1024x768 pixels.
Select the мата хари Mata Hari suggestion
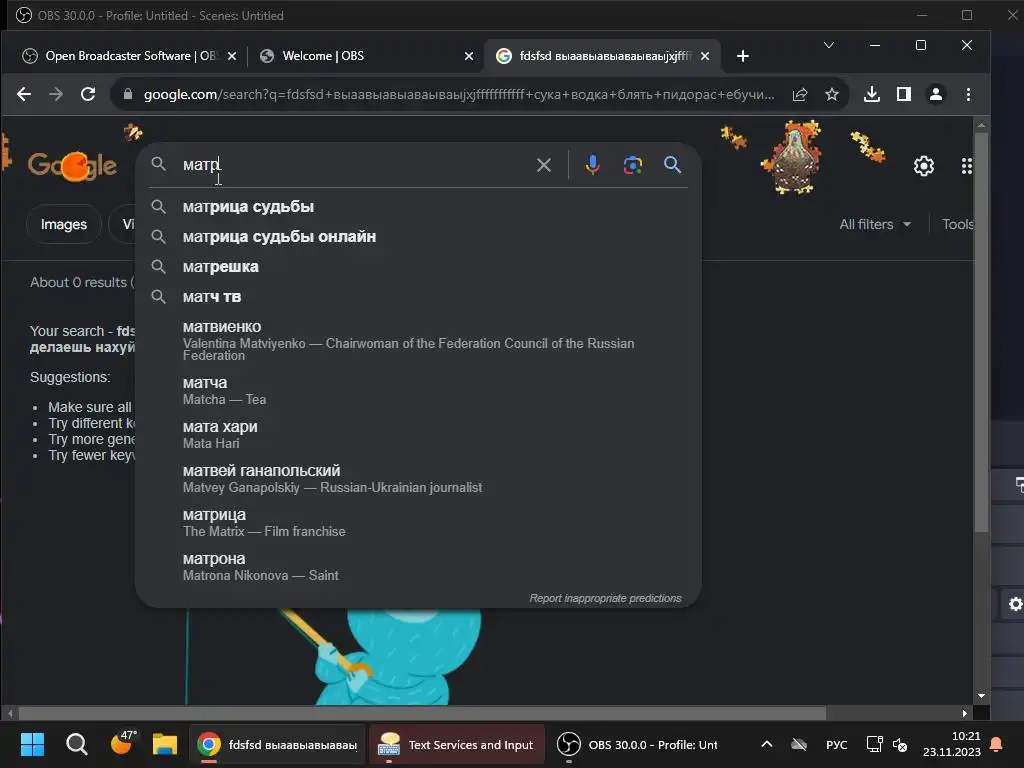[418, 434]
